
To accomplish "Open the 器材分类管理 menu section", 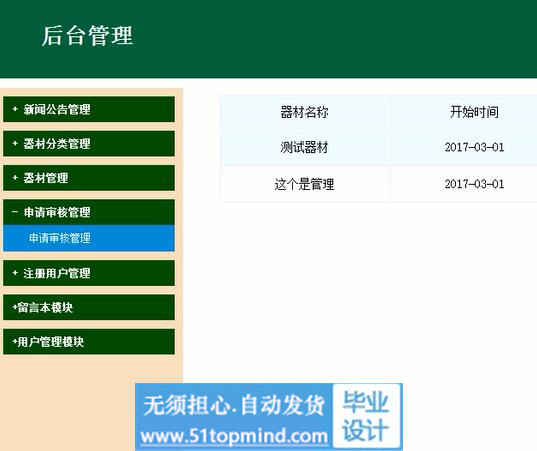I will click(89, 143).
